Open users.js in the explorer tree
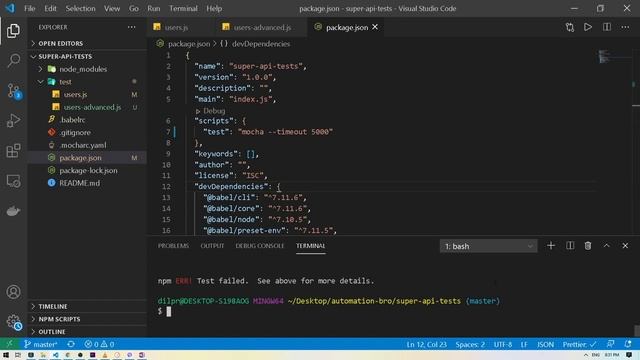Image resolution: width=640 pixels, height=360 pixels. [x=76, y=94]
